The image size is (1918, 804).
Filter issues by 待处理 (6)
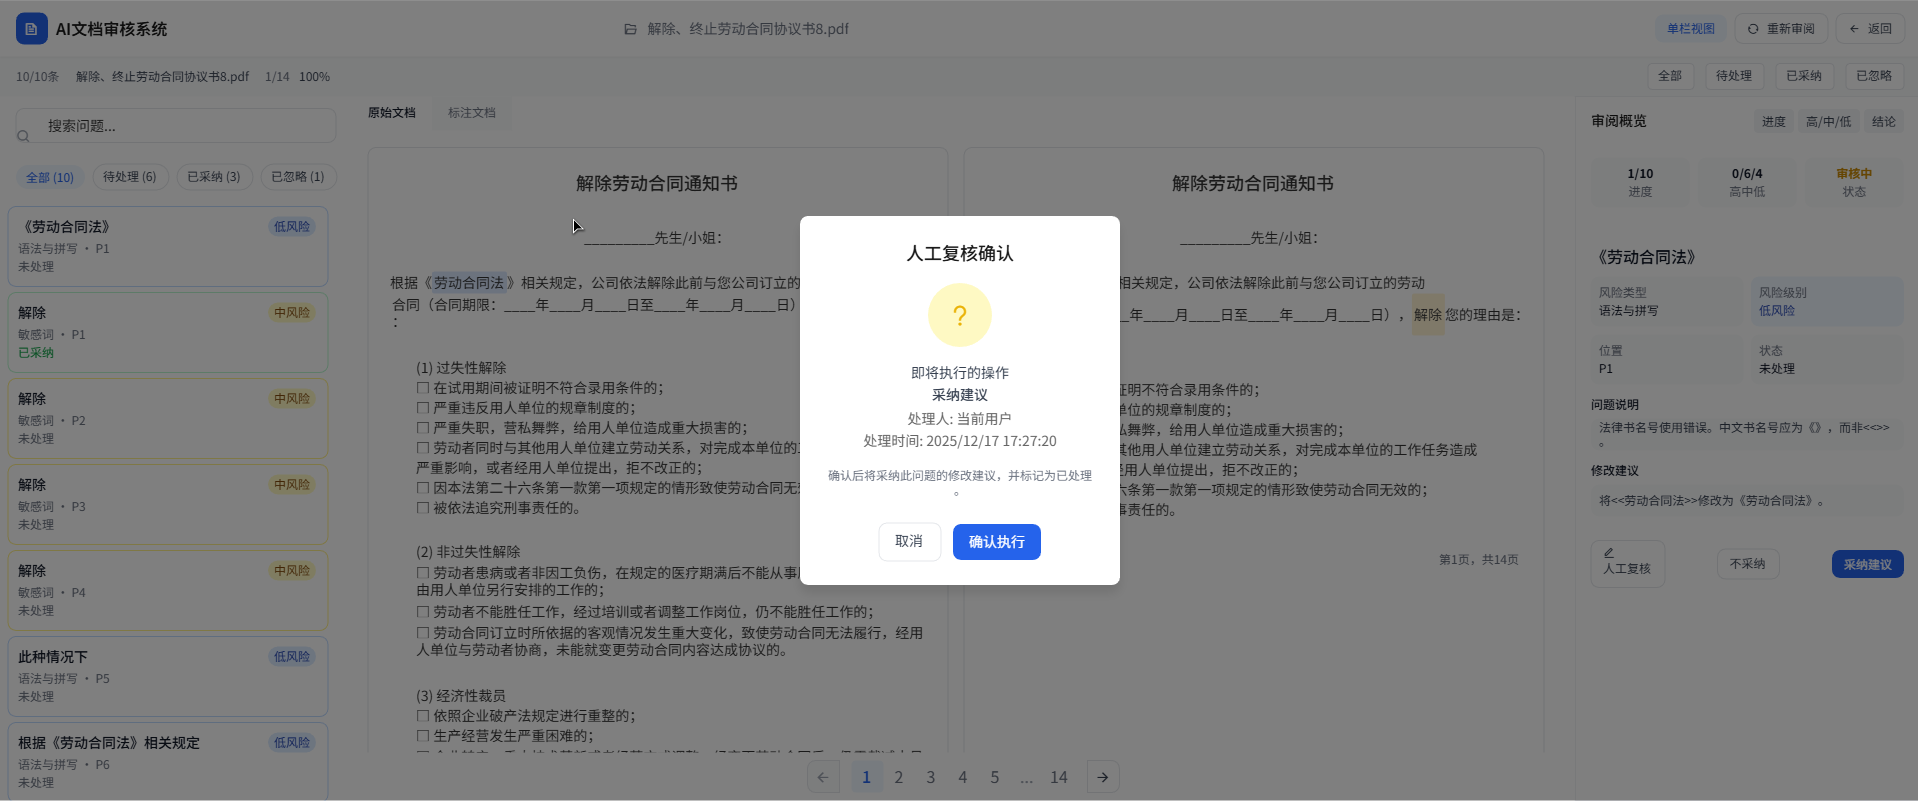click(130, 177)
